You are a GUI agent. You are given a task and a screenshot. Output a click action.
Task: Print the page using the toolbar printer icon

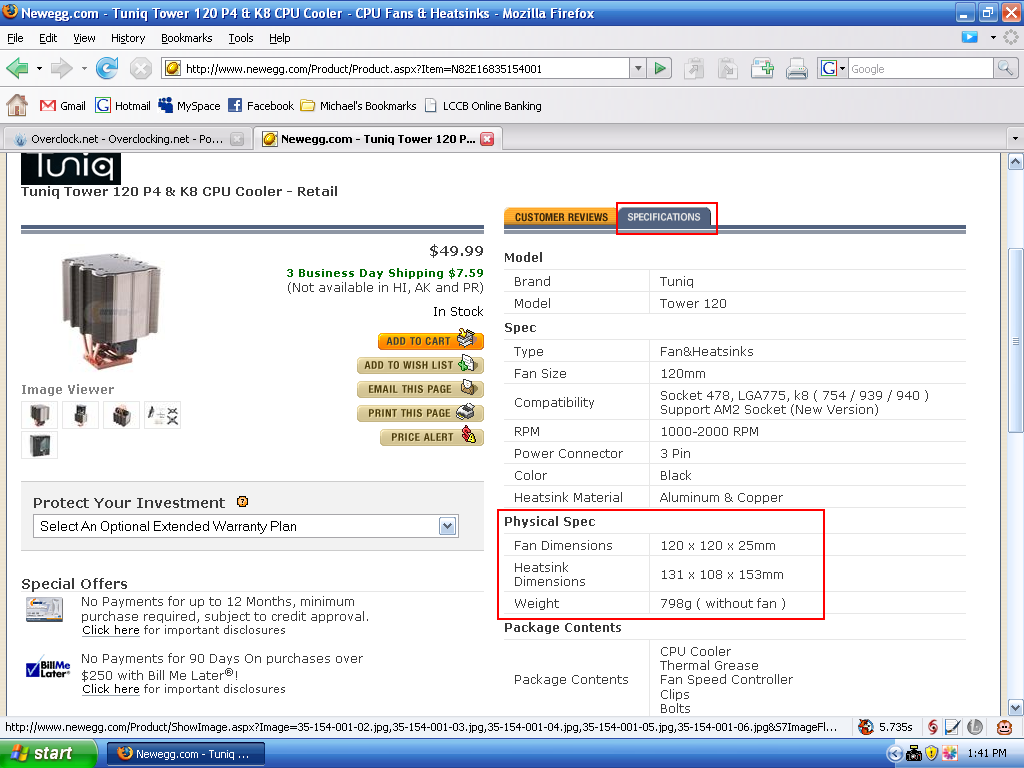(797, 68)
